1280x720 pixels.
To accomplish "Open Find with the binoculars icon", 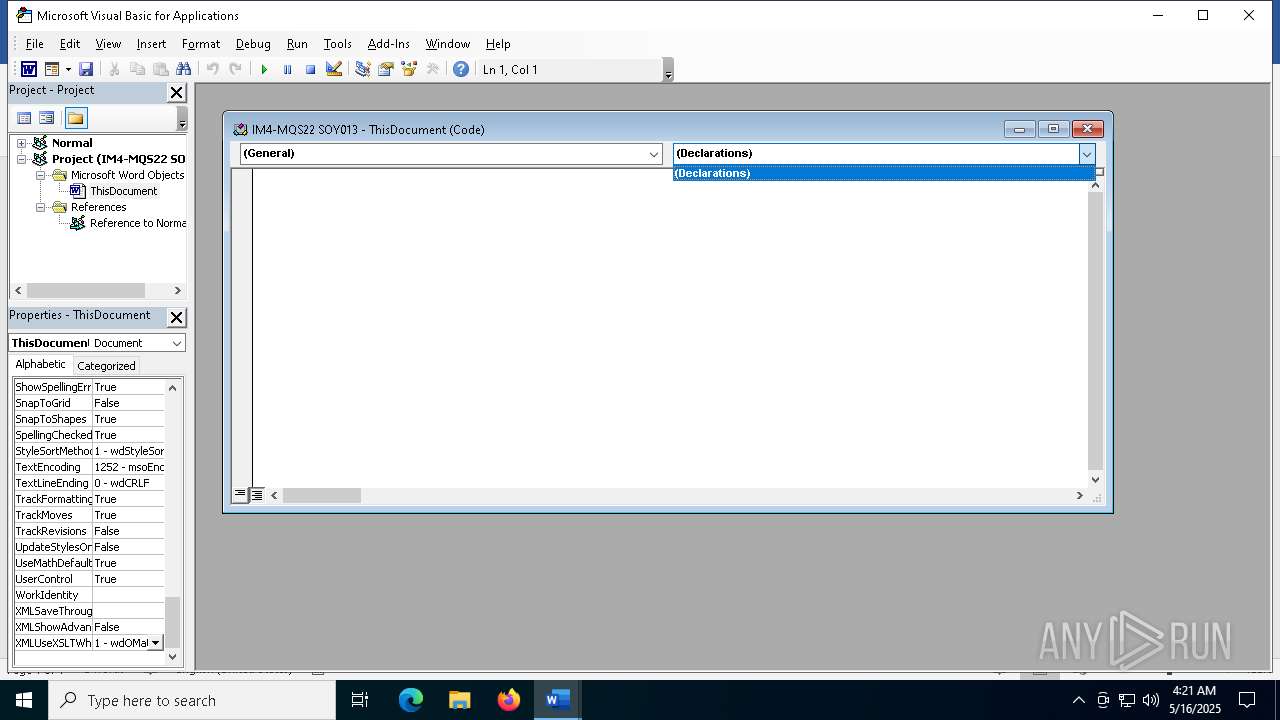I will coord(183,69).
